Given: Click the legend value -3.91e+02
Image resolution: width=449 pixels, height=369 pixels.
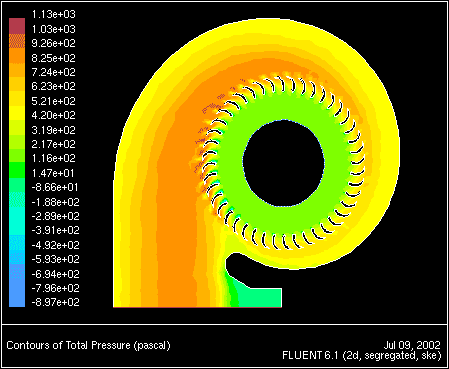Looking at the screenshot, I should pos(55,230).
